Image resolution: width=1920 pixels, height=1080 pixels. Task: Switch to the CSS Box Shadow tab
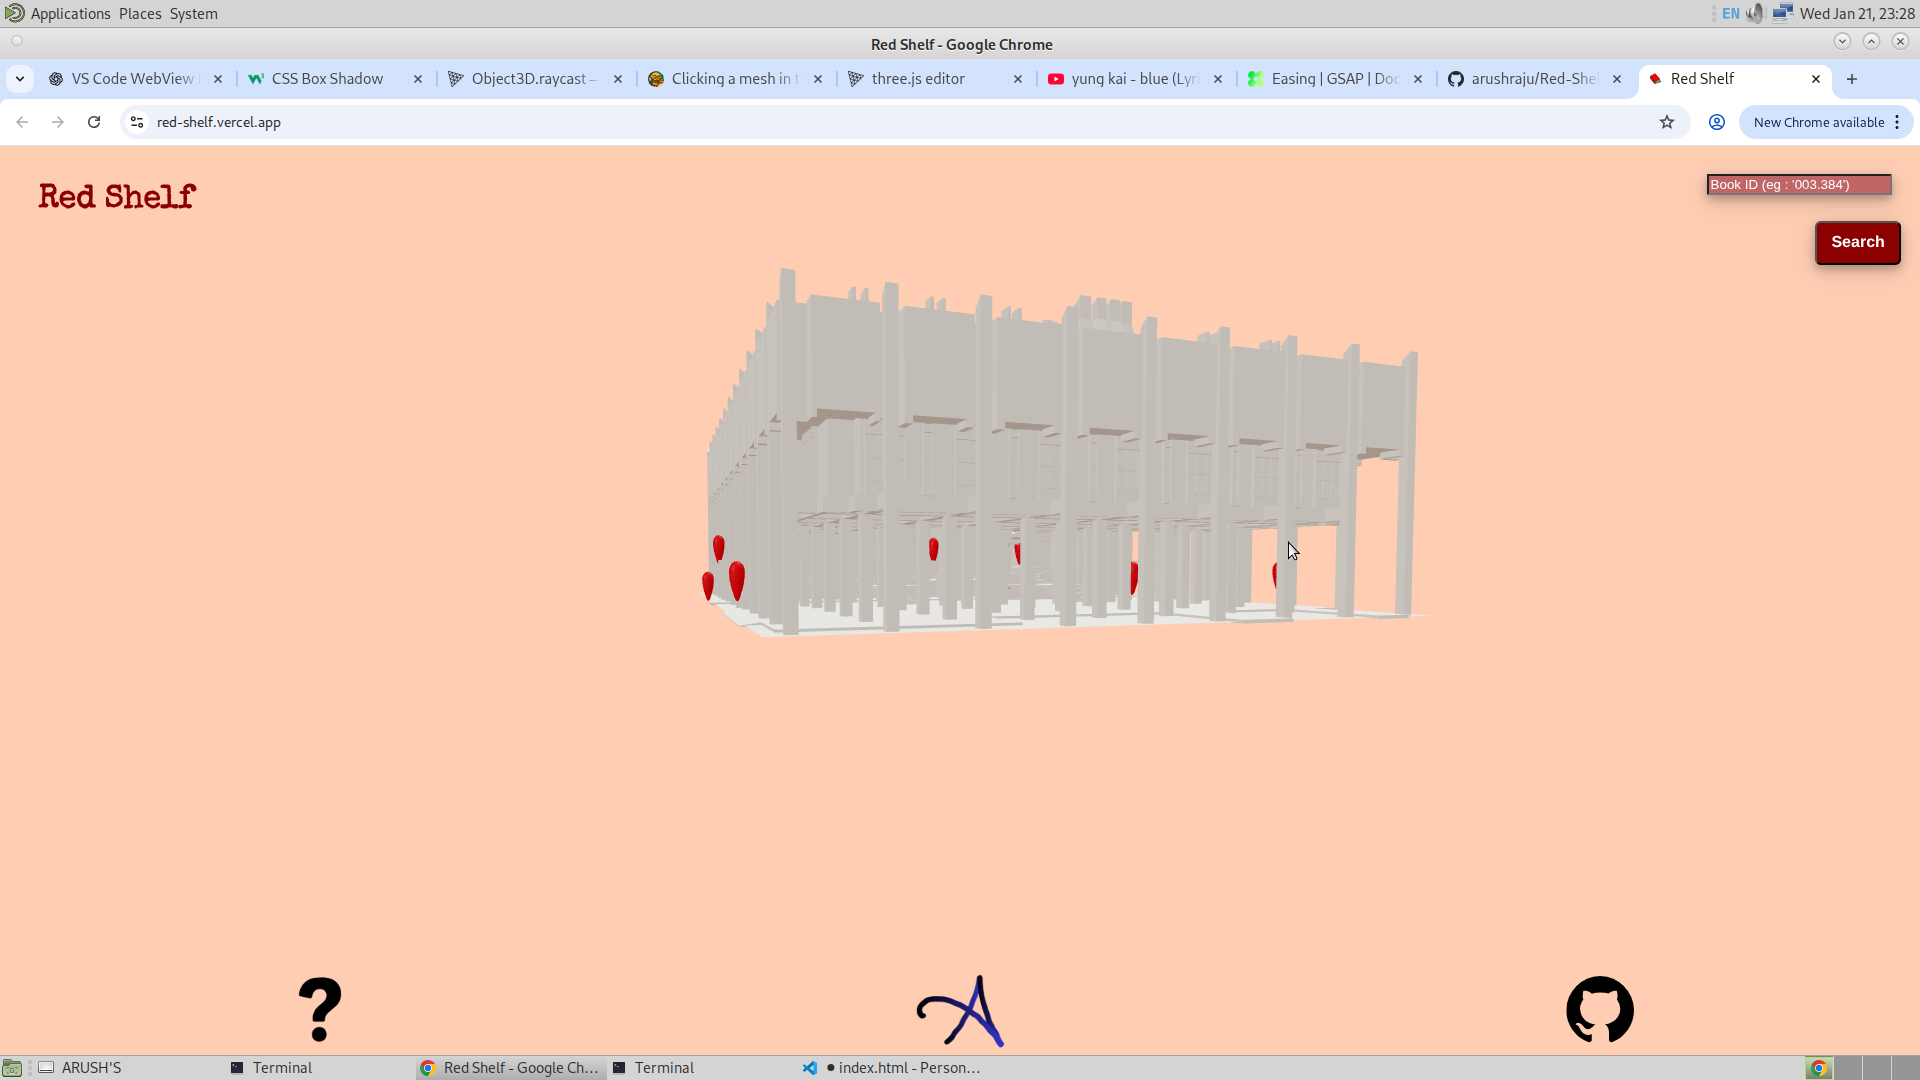tap(327, 79)
